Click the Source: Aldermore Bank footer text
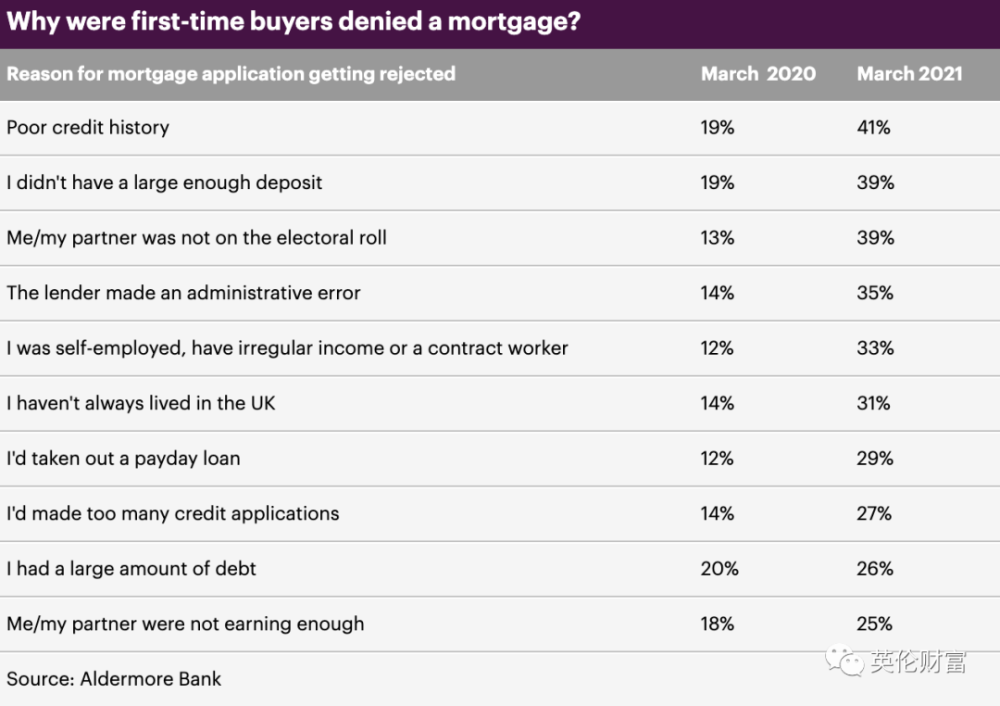Screen dimensions: 1000x706 114,678
